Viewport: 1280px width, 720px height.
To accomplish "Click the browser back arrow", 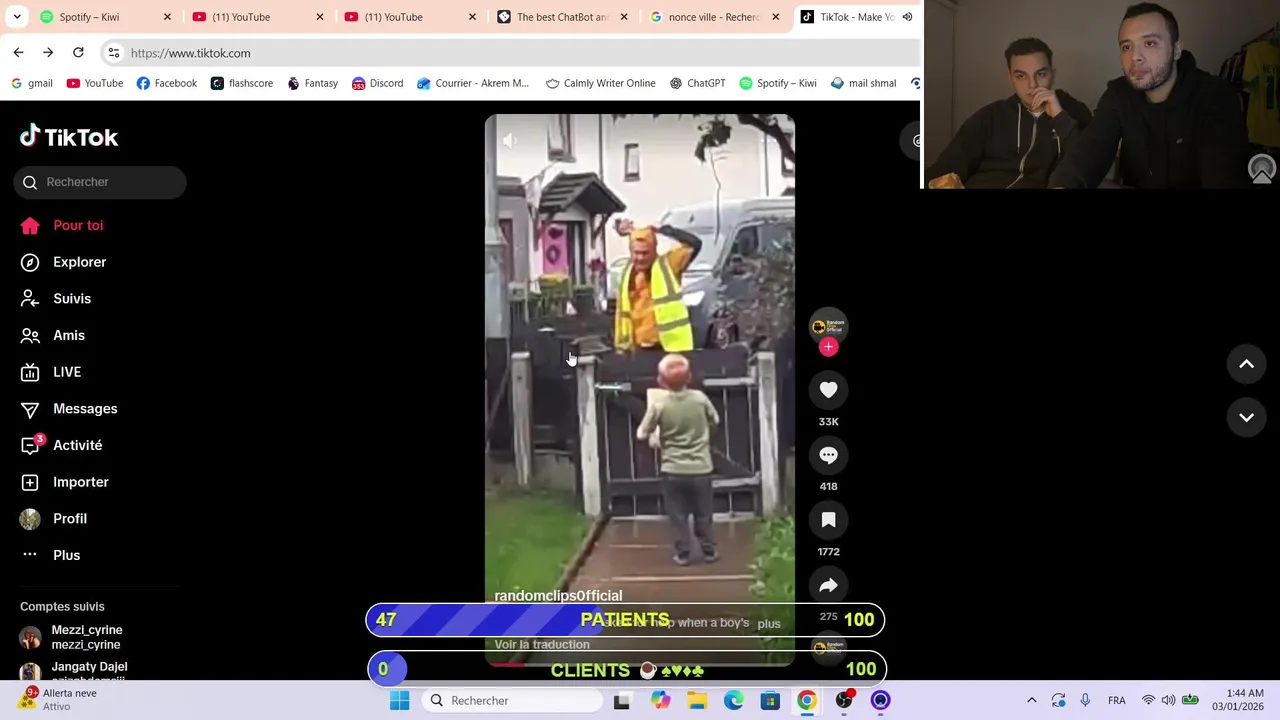I will pos(18,52).
